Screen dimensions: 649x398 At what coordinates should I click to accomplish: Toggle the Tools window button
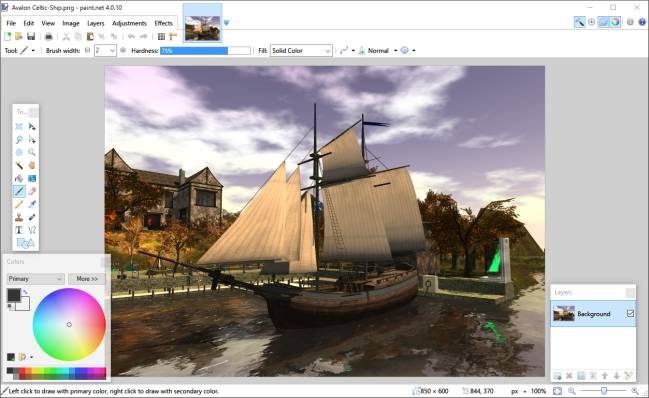pyautogui.click(x=579, y=22)
